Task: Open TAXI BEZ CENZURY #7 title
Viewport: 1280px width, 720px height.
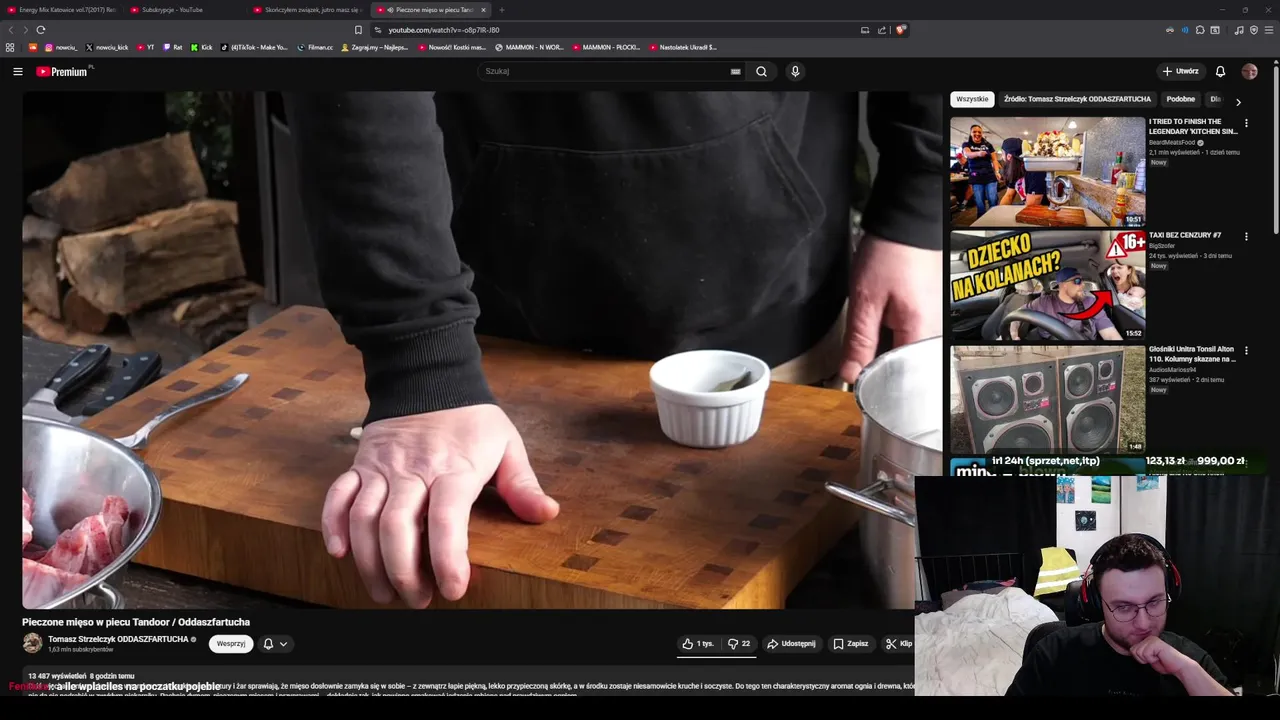Action: tap(1185, 235)
